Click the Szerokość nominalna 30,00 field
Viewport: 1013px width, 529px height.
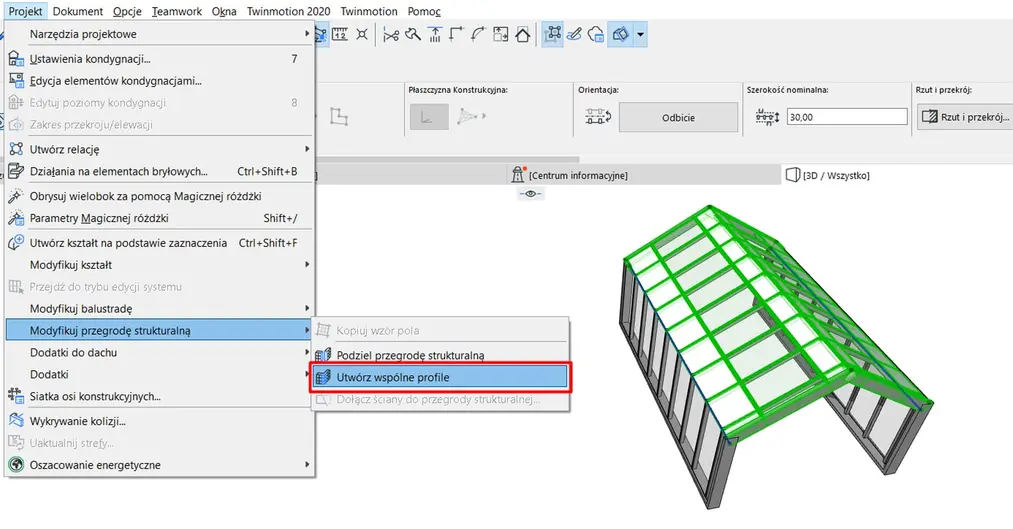click(x=847, y=117)
